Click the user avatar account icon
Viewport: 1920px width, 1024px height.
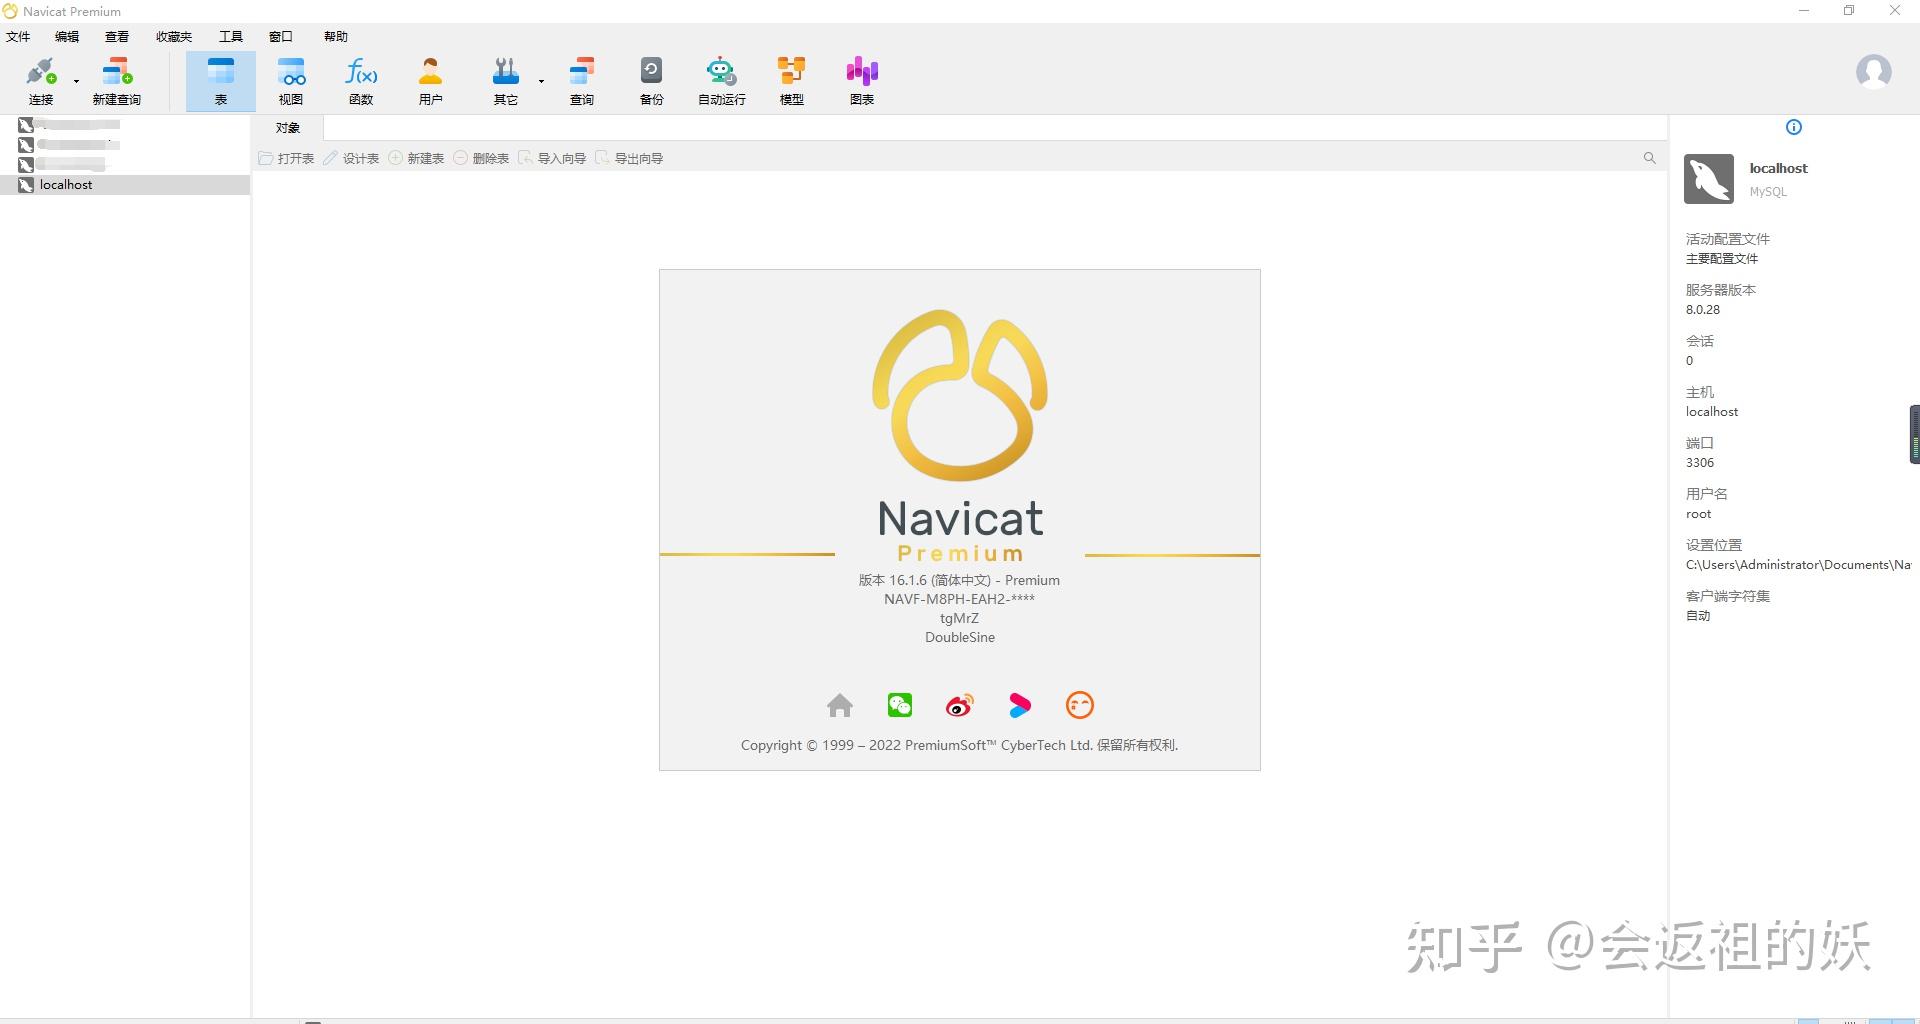click(1873, 72)
